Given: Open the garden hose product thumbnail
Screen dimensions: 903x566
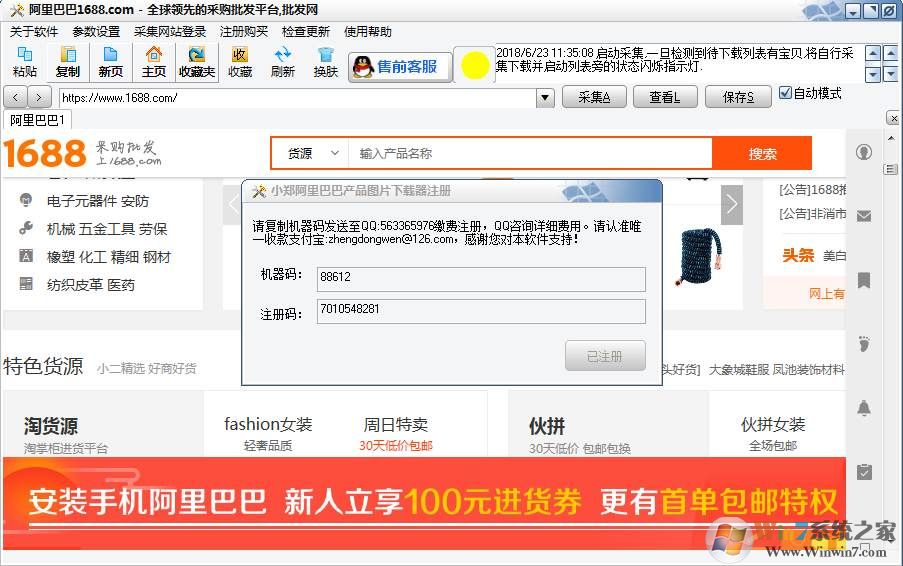Looking at the screenshot, I should (698, 255).
